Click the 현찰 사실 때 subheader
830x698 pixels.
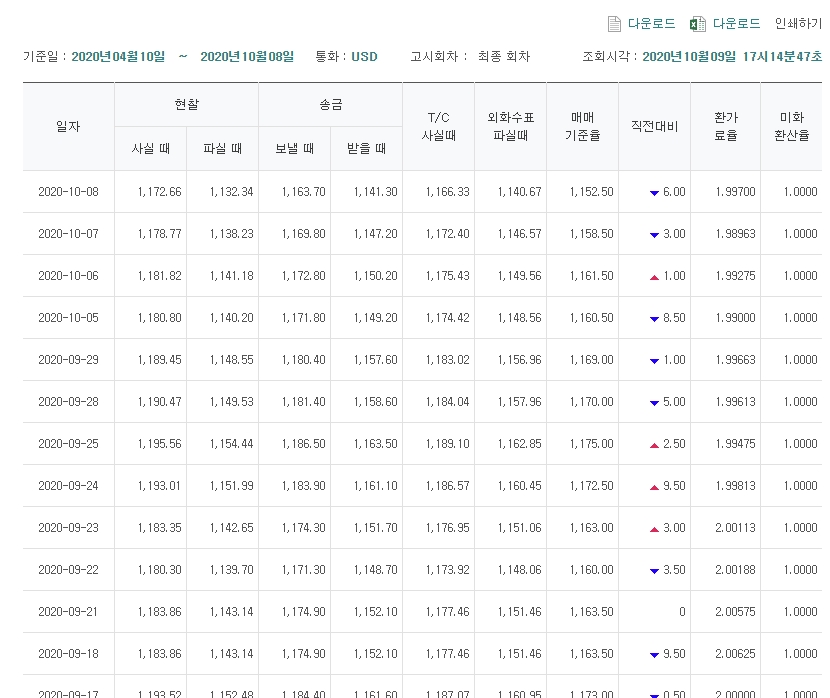151,149
